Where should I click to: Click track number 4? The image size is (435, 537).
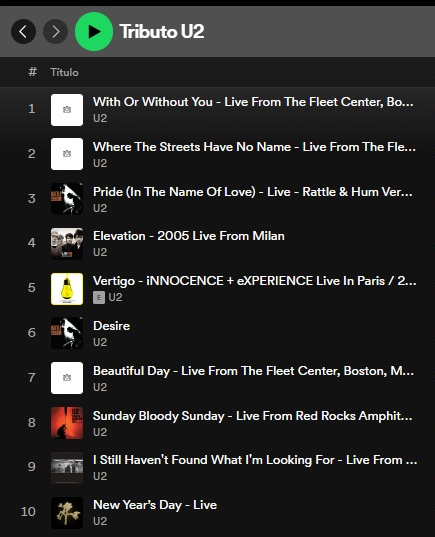32,243
